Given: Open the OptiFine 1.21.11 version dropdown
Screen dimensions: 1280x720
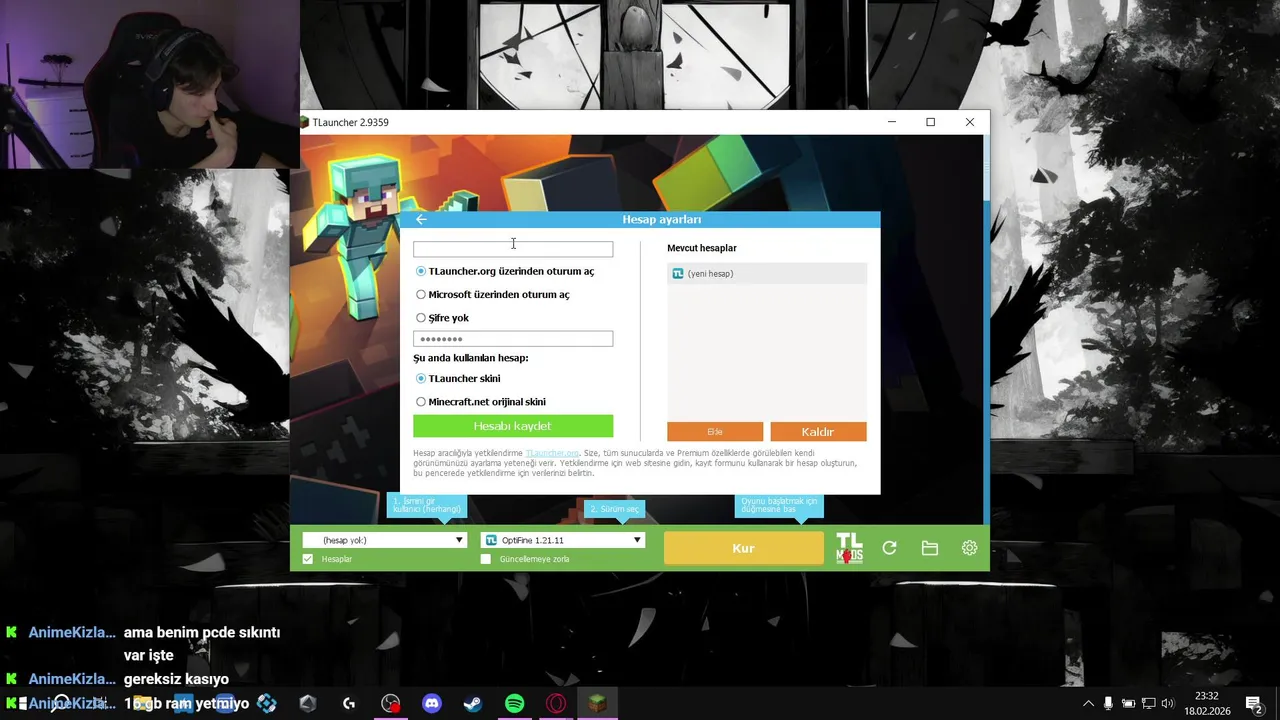Looking at the screenshot, I should (563, 540).
